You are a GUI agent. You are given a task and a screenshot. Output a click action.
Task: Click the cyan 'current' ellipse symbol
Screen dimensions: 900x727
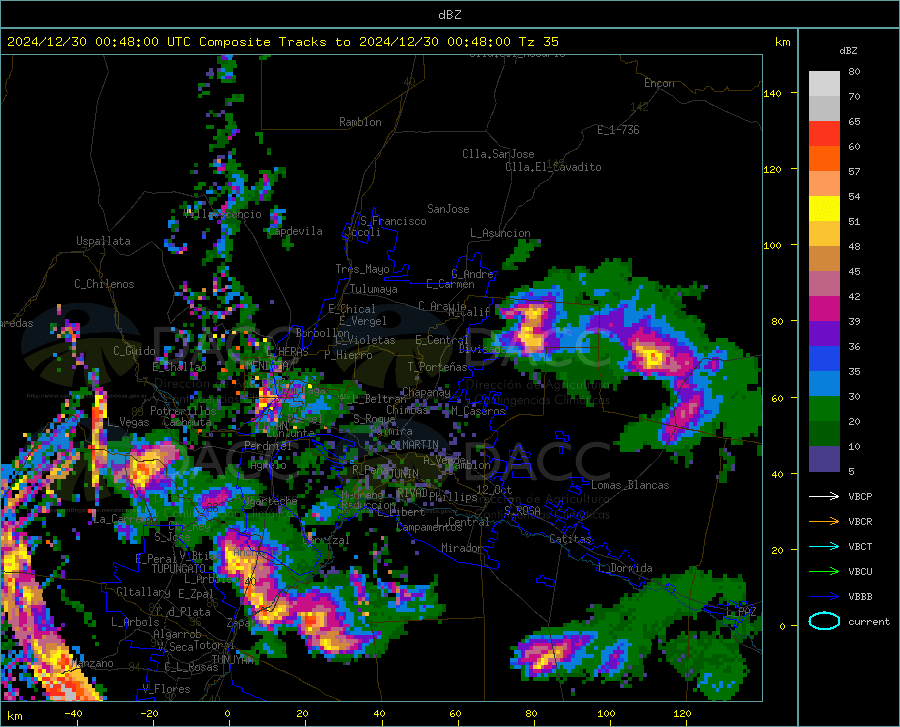click(x=824, y=621)
